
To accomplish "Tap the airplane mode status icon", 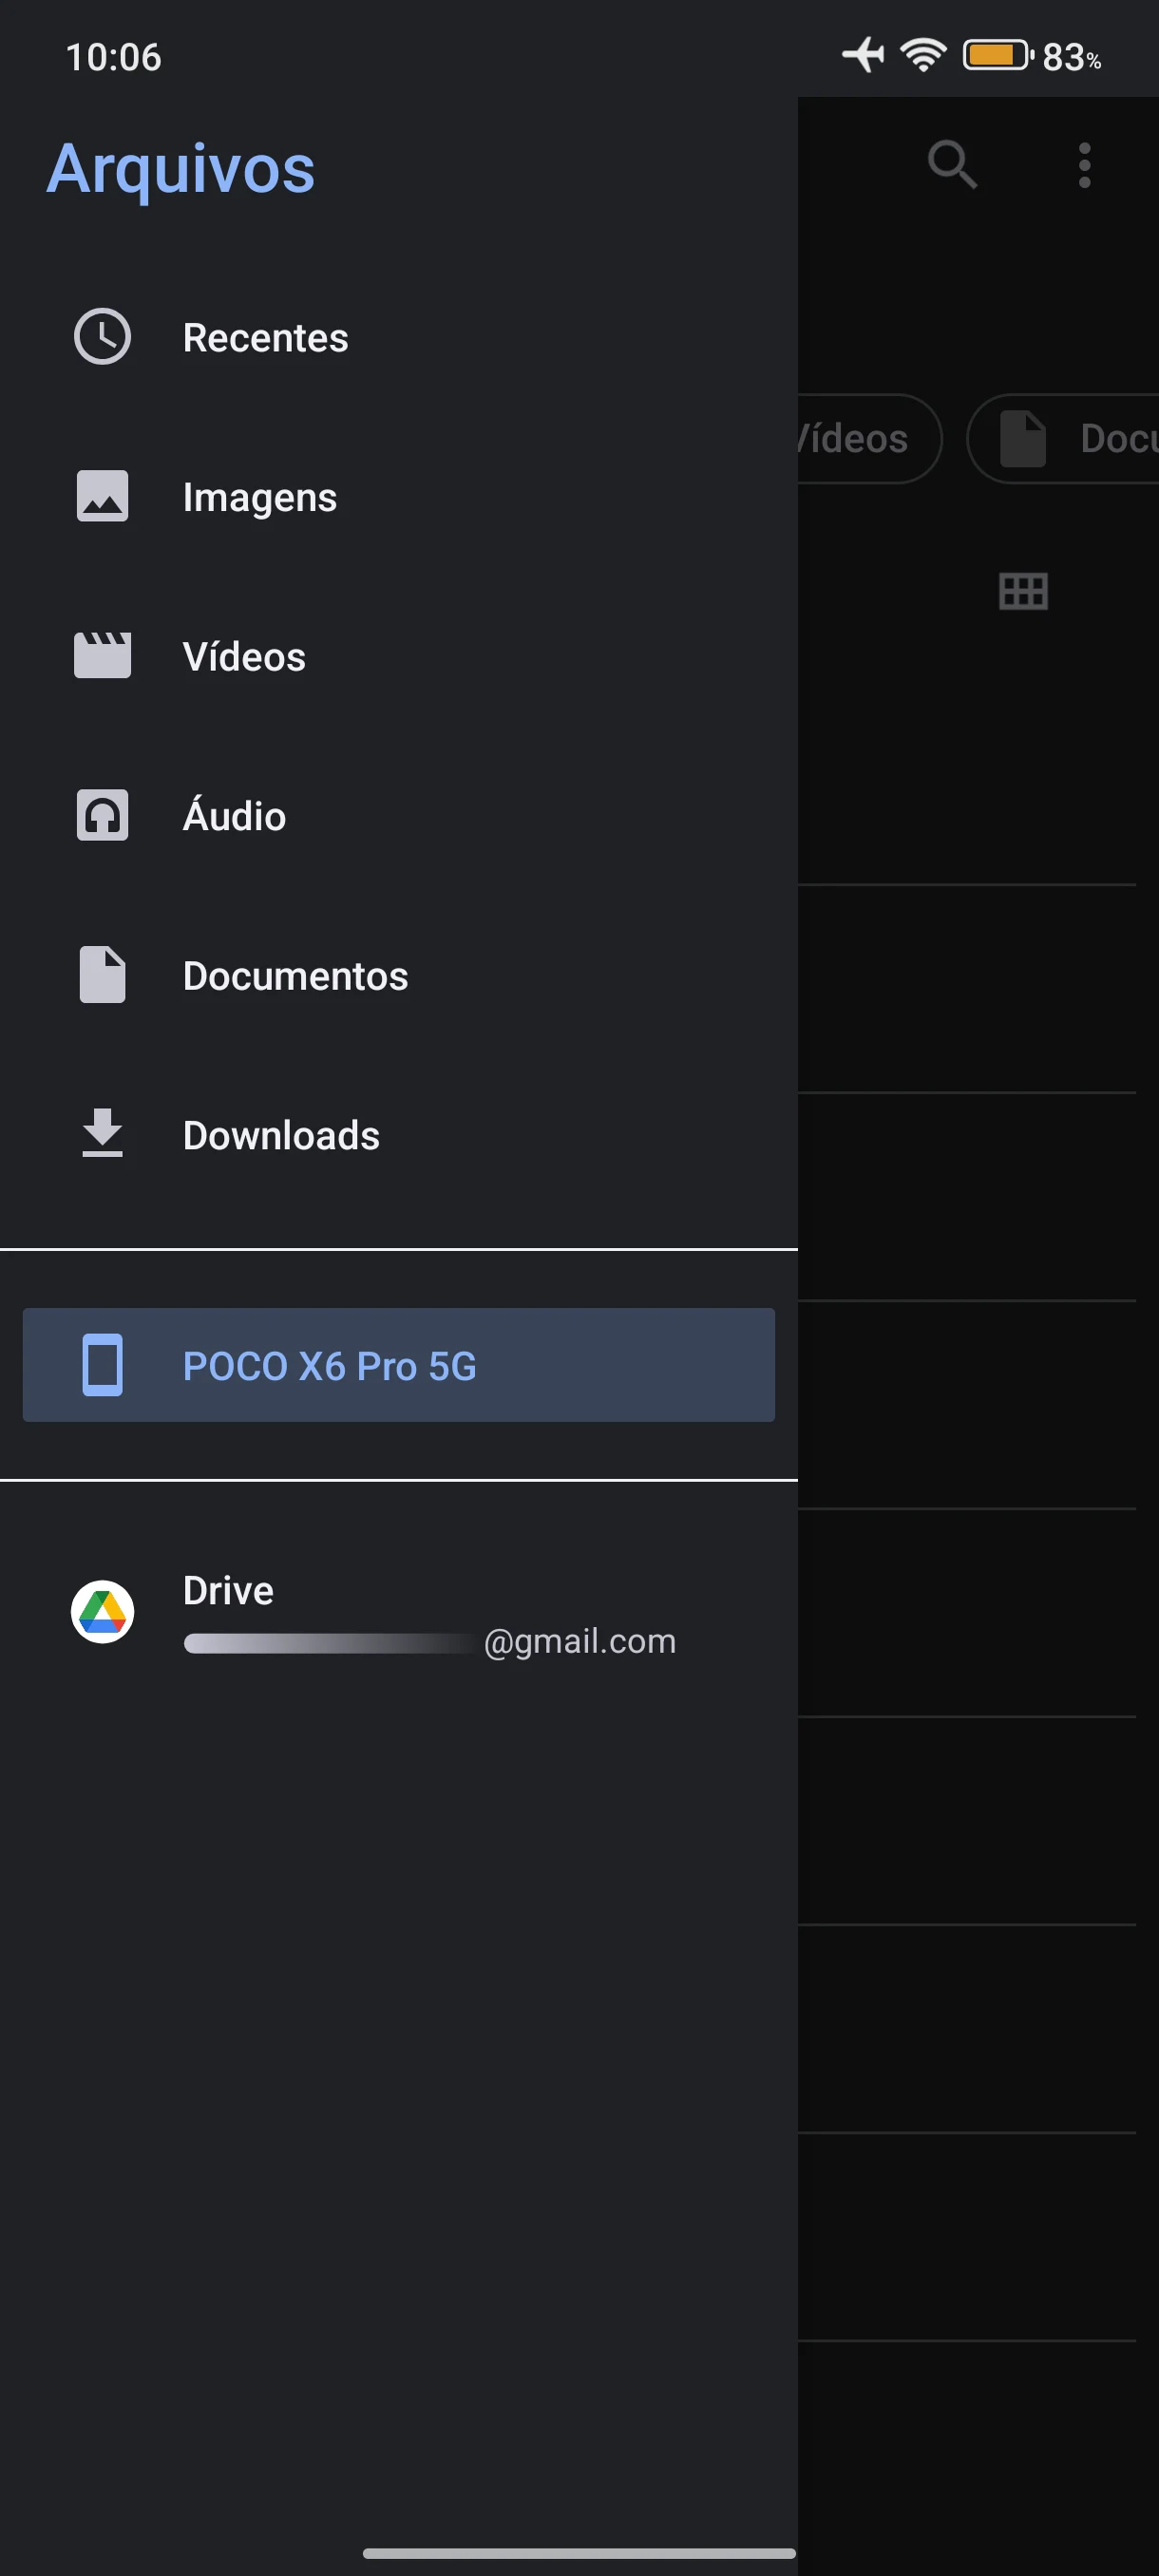I will tap(864, 55).
